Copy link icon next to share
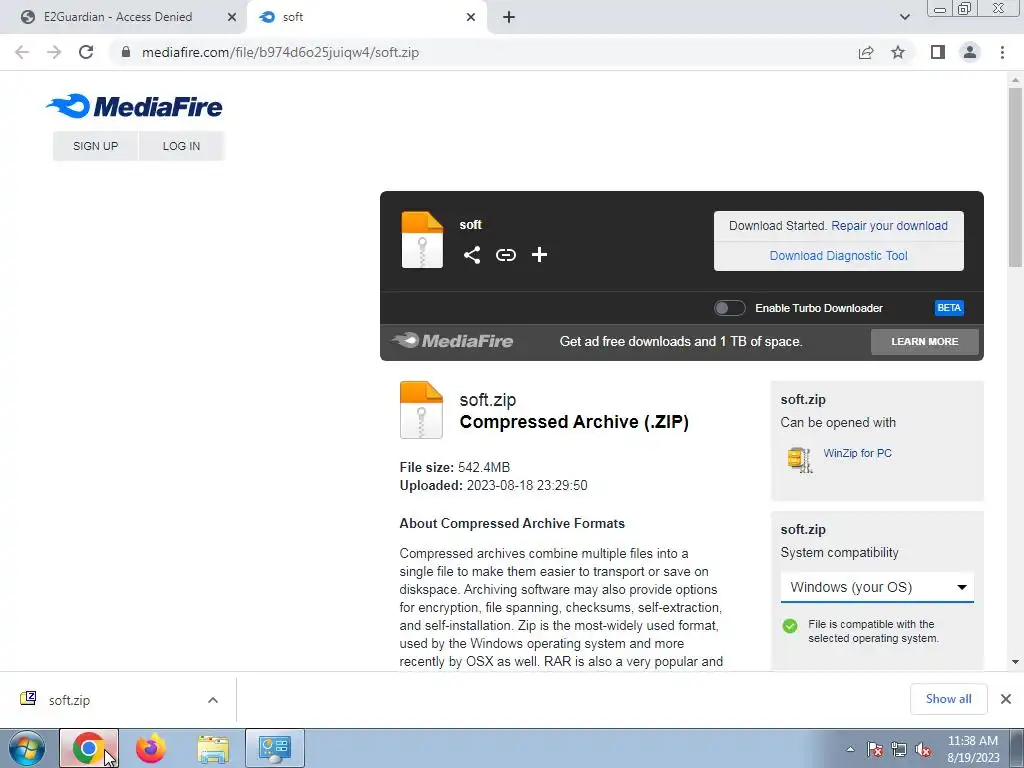Viewport: 1024px width, 768px height. pyautogui.click(x=505, y=255)
